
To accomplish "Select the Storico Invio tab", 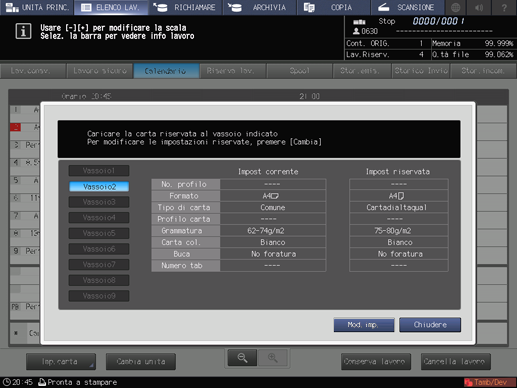I will [x=421, y=71].
